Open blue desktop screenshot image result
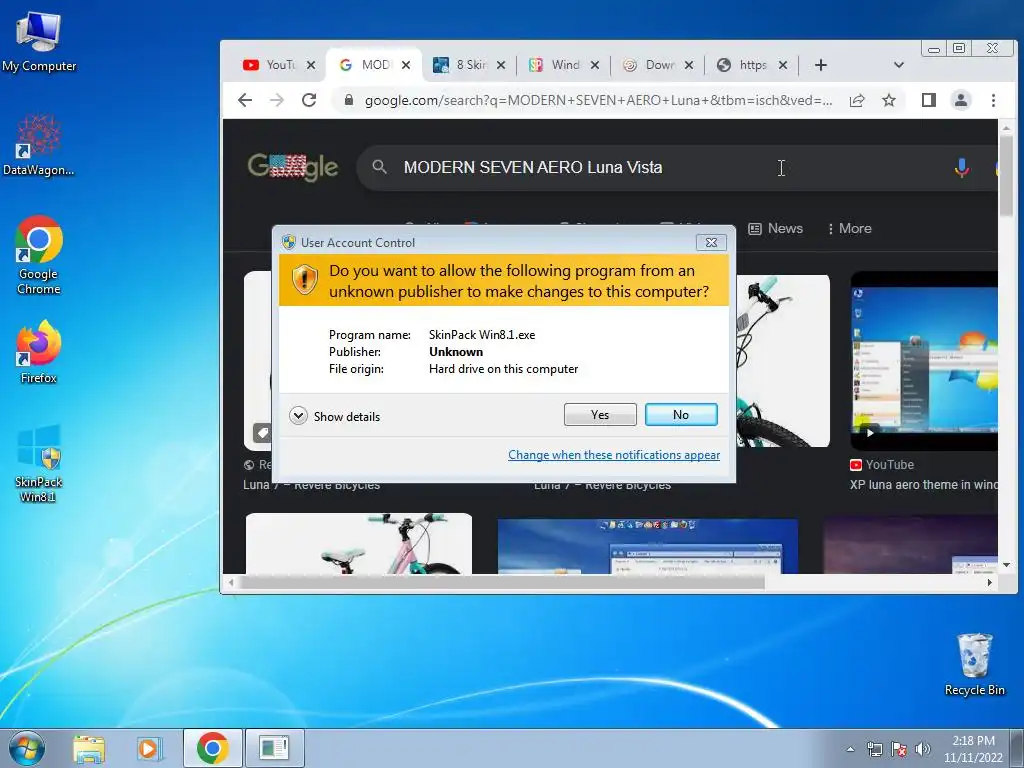Viewport: 1024px width, 768px height. (x=647, y=546)
